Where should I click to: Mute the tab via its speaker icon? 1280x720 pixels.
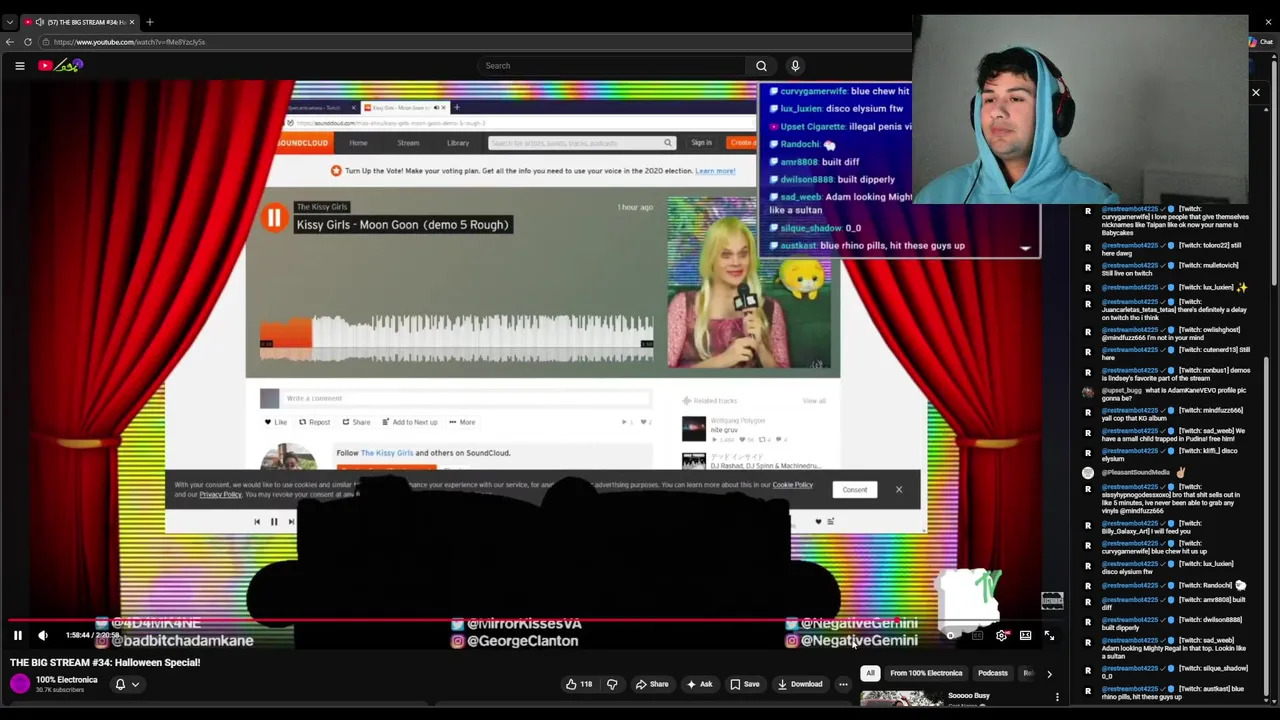pos(40,22)
